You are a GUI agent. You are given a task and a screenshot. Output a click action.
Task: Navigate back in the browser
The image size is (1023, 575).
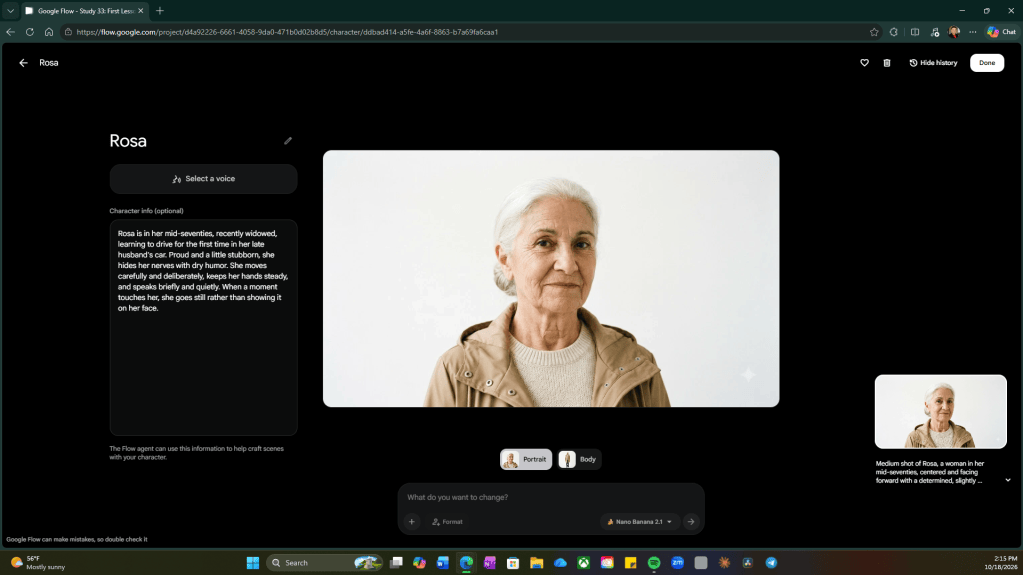click(10, 32)
